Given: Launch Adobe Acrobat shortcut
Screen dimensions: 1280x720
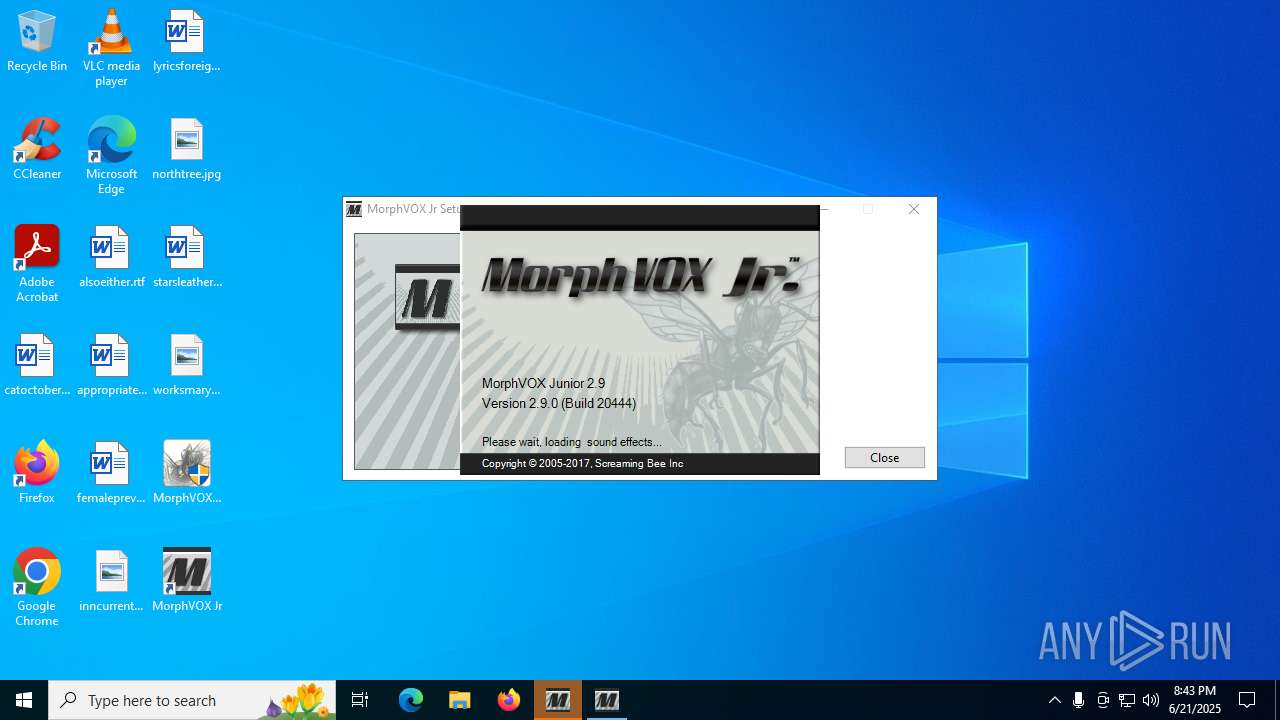Looking at the screenshot, I should click(x=37, y=263).
